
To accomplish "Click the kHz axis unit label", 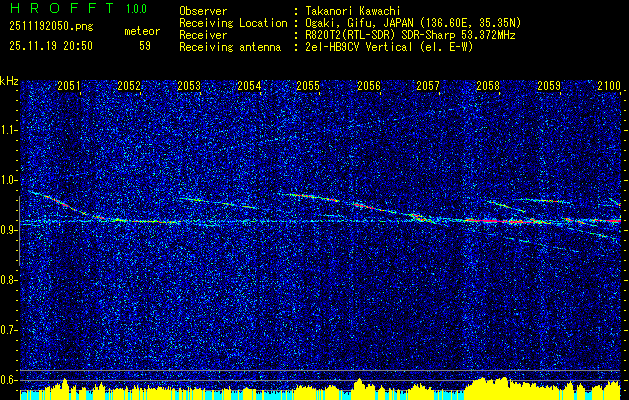I will pos(9,81).
